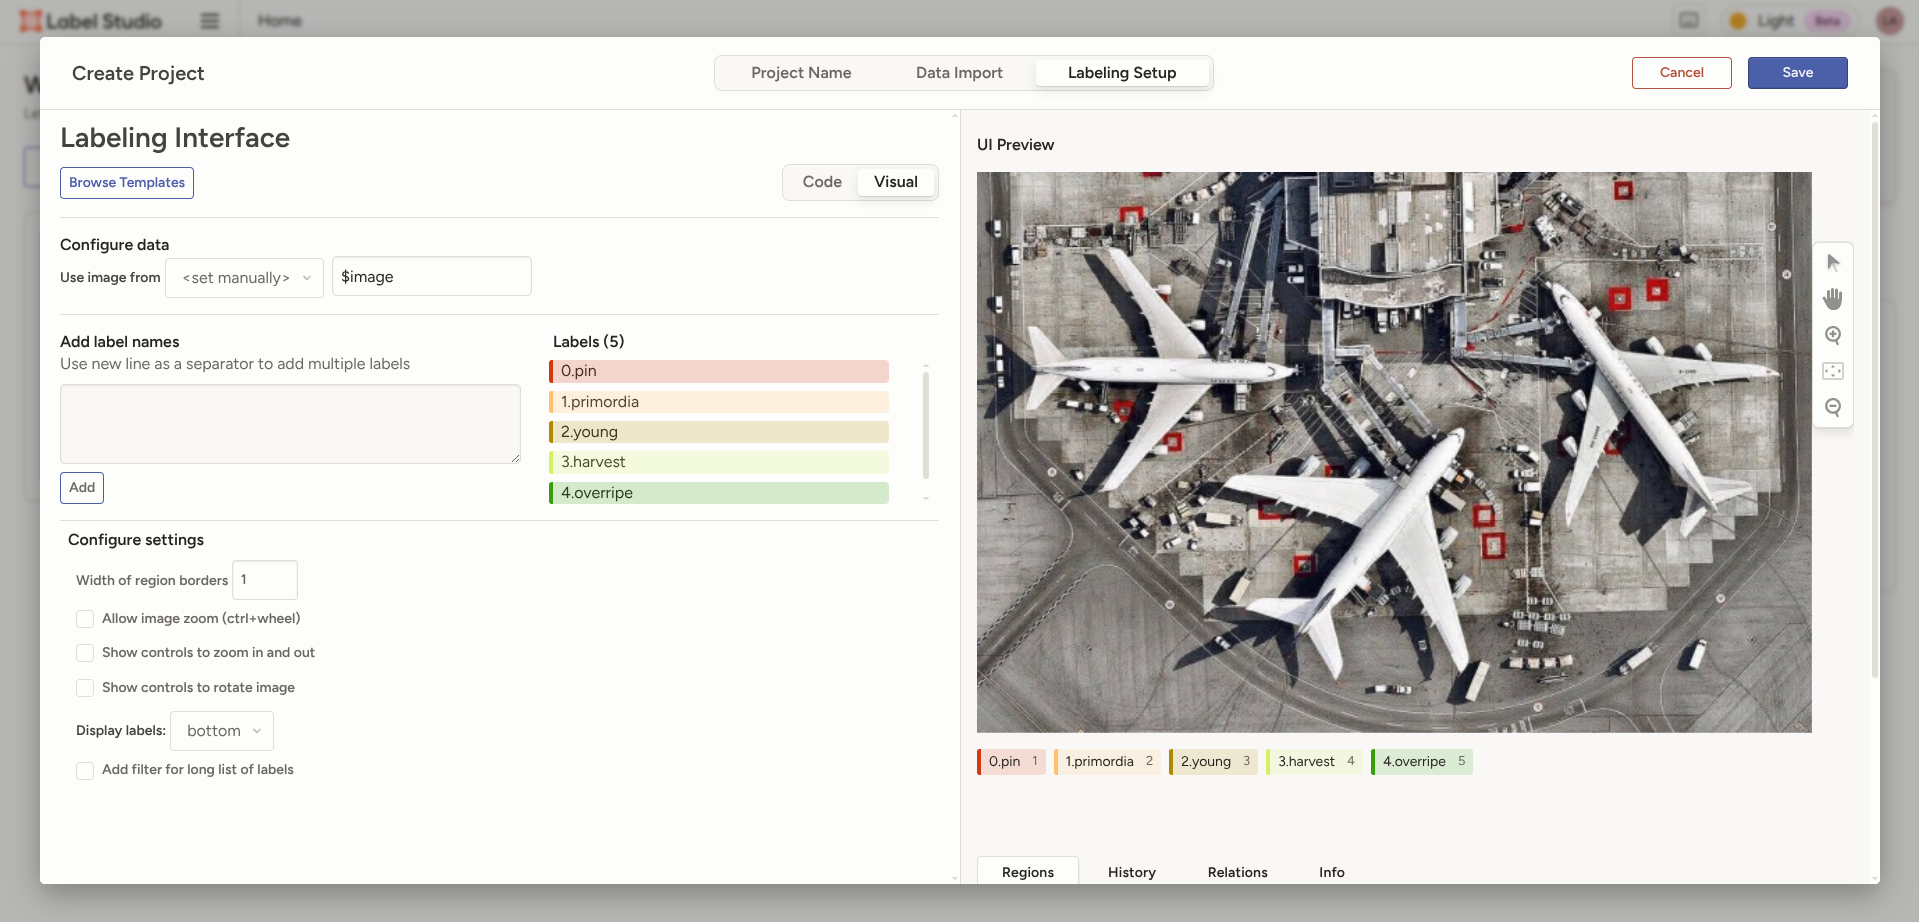
Task: Click the 2.young label chip under the preview
Action: click(1211, 761)
